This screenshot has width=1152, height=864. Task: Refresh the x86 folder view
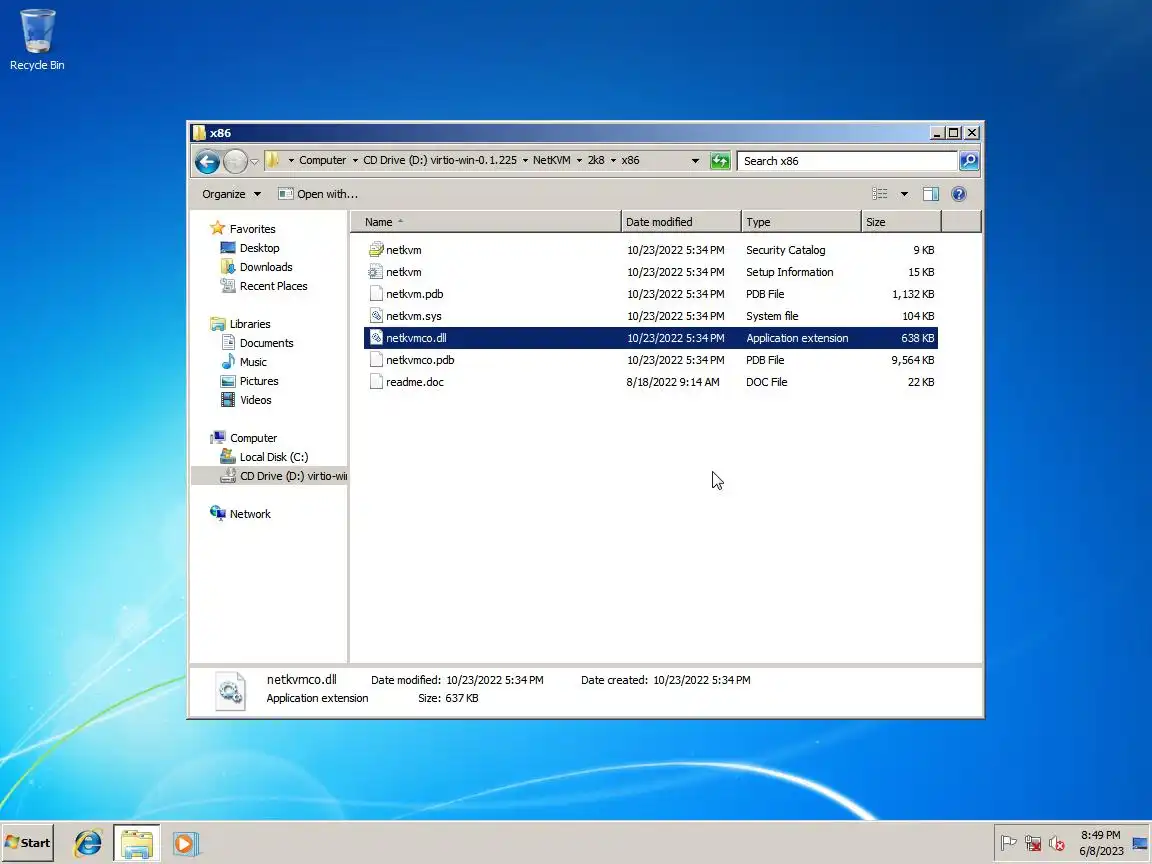coord(720,161)
